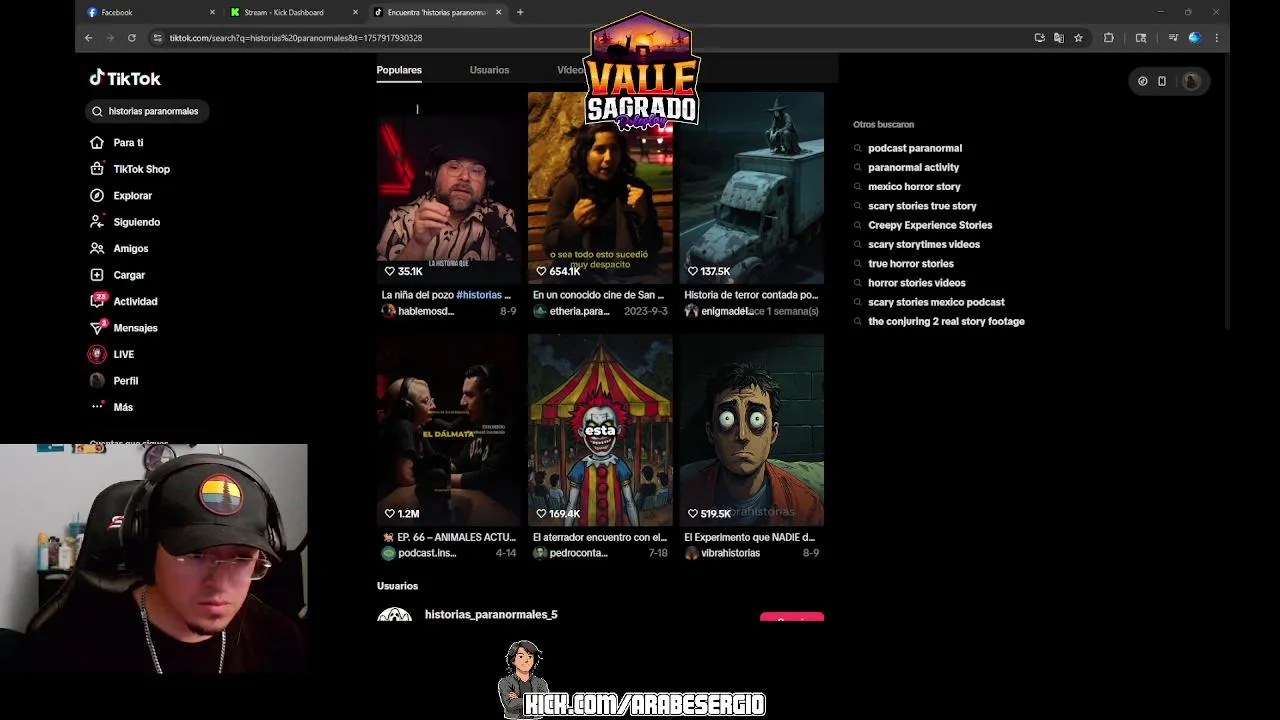Search suggestion Creepy Experience Stories
This screenshot has width=1280, height=720.
(x=930, y=225)
